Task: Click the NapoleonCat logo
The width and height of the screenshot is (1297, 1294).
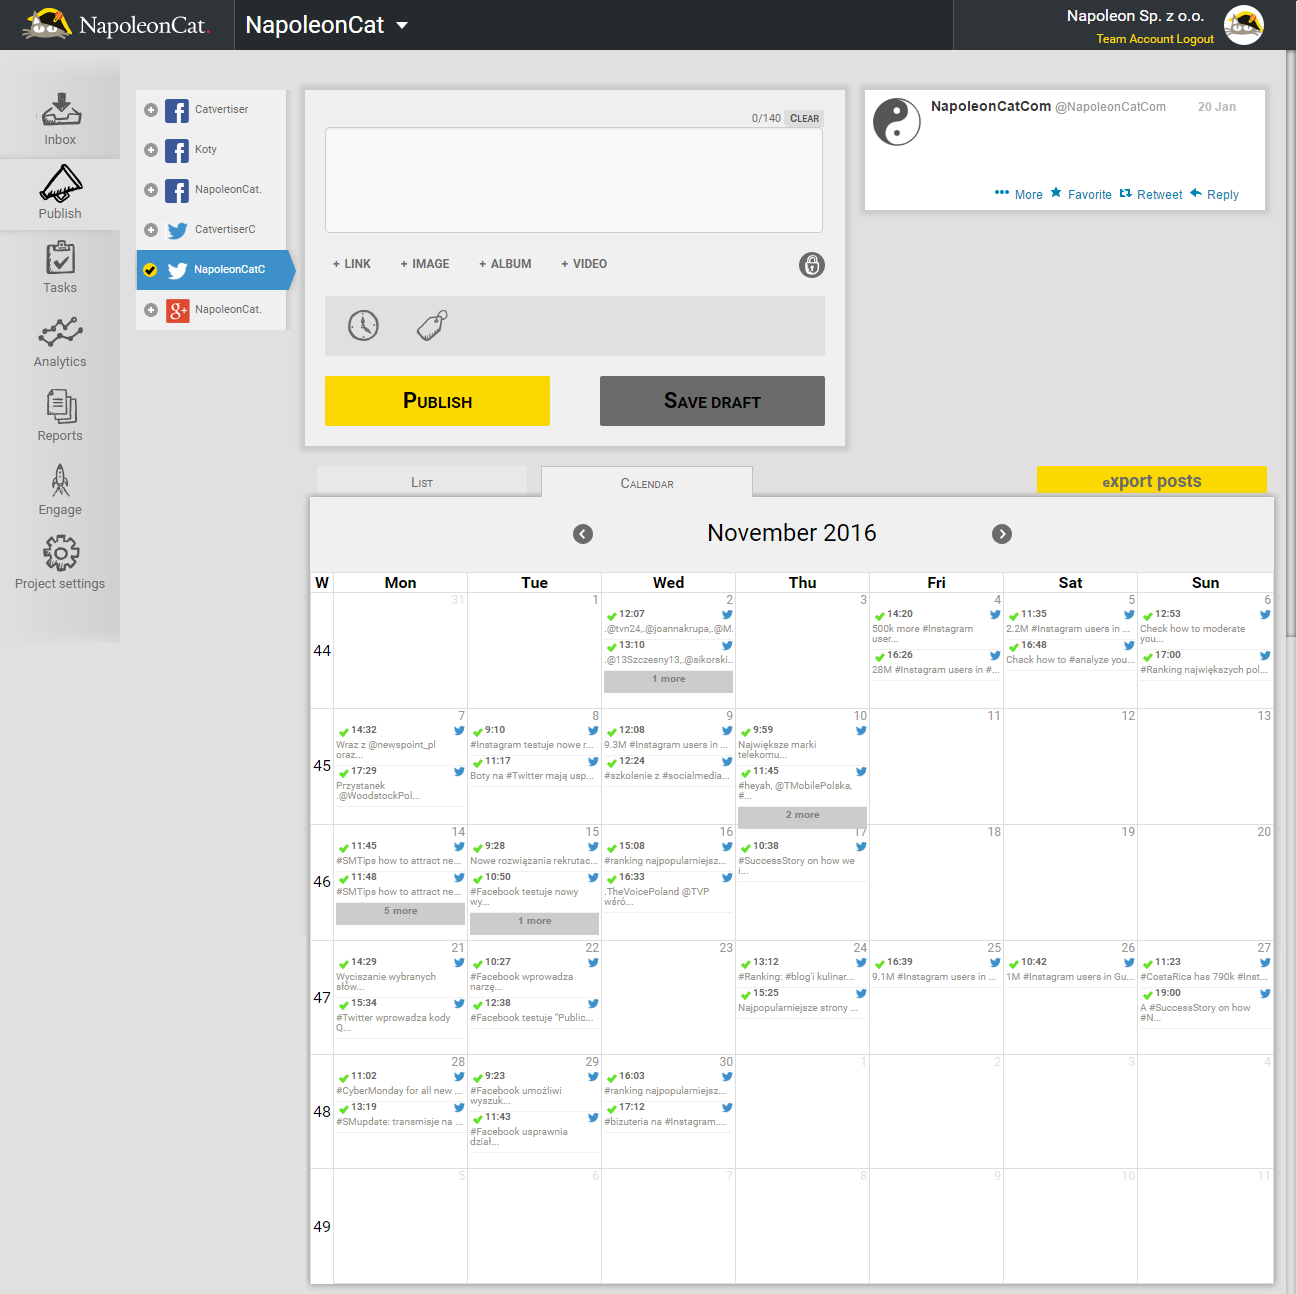Action: 116,25
